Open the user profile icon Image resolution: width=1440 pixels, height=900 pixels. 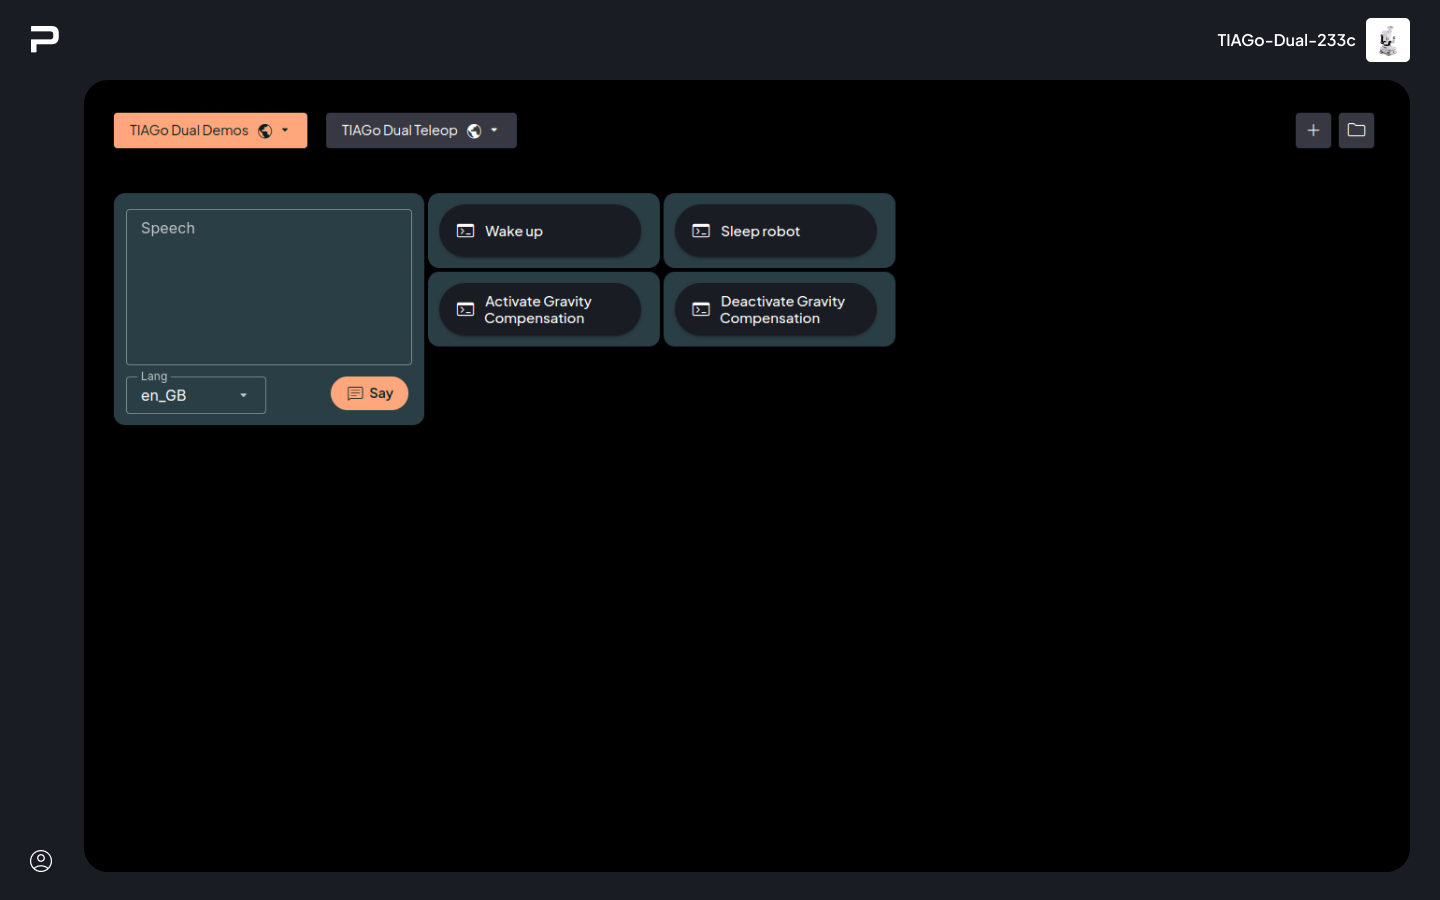pyautogui.click(x=41, y=861)
